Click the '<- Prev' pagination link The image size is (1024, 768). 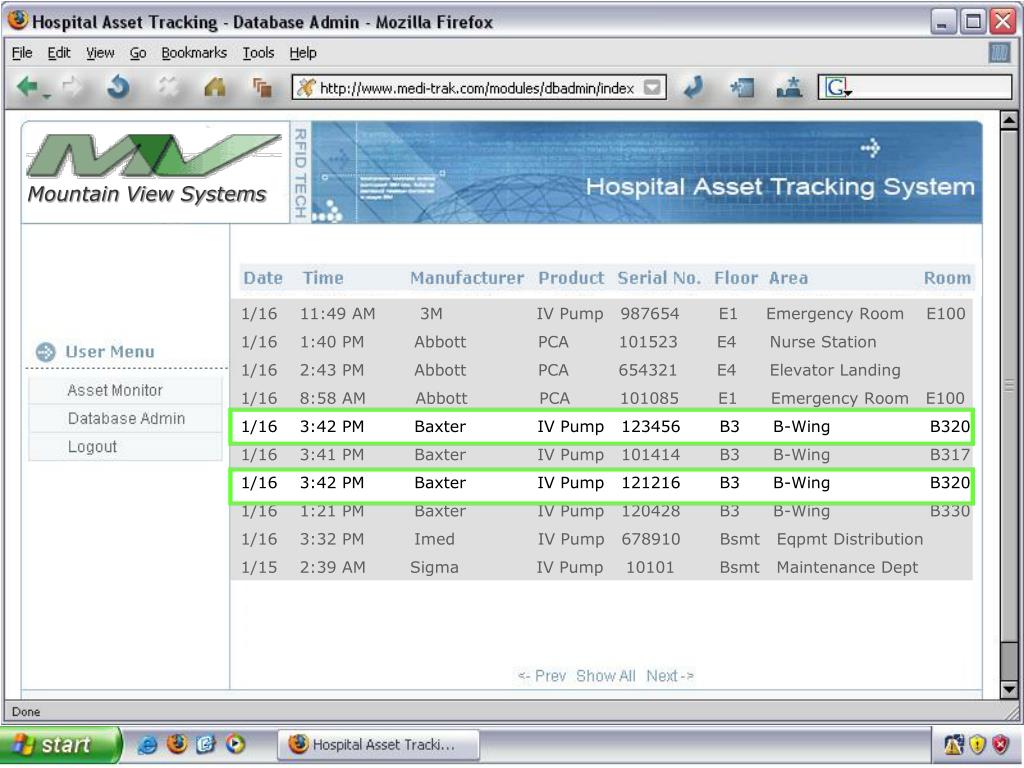(542, 676)
